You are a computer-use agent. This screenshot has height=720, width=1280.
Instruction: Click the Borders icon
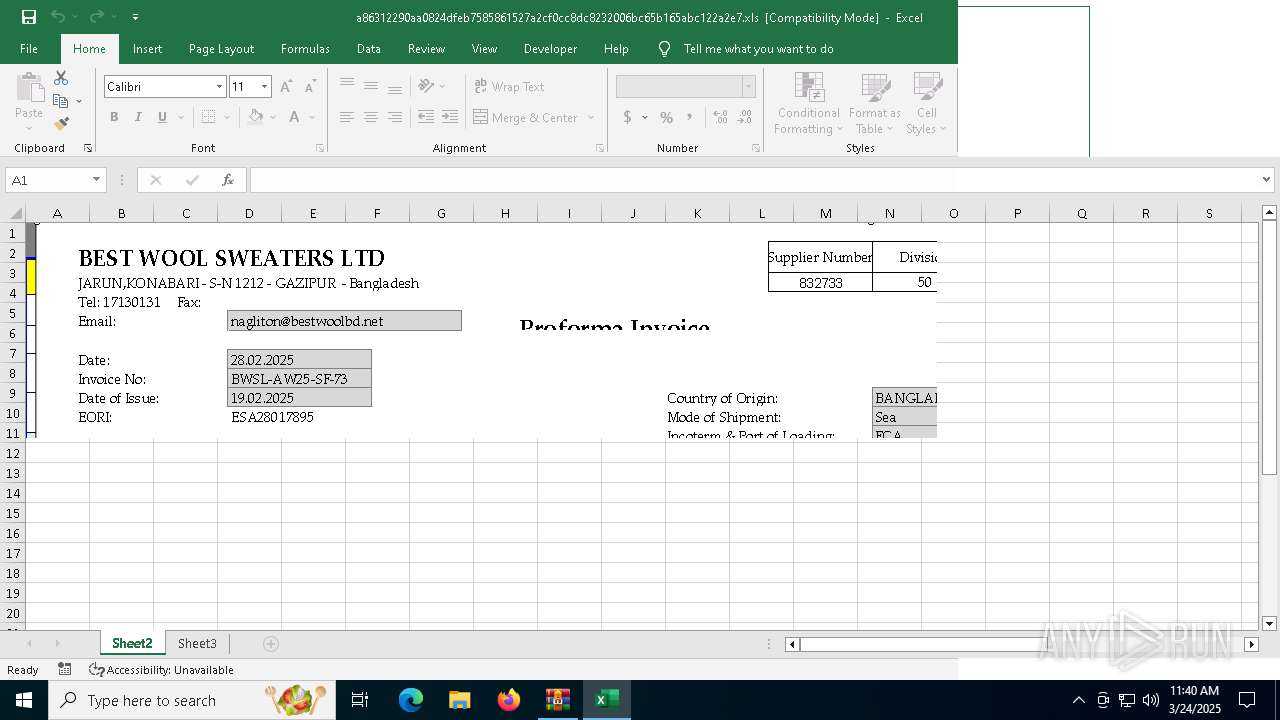point(208,117)
